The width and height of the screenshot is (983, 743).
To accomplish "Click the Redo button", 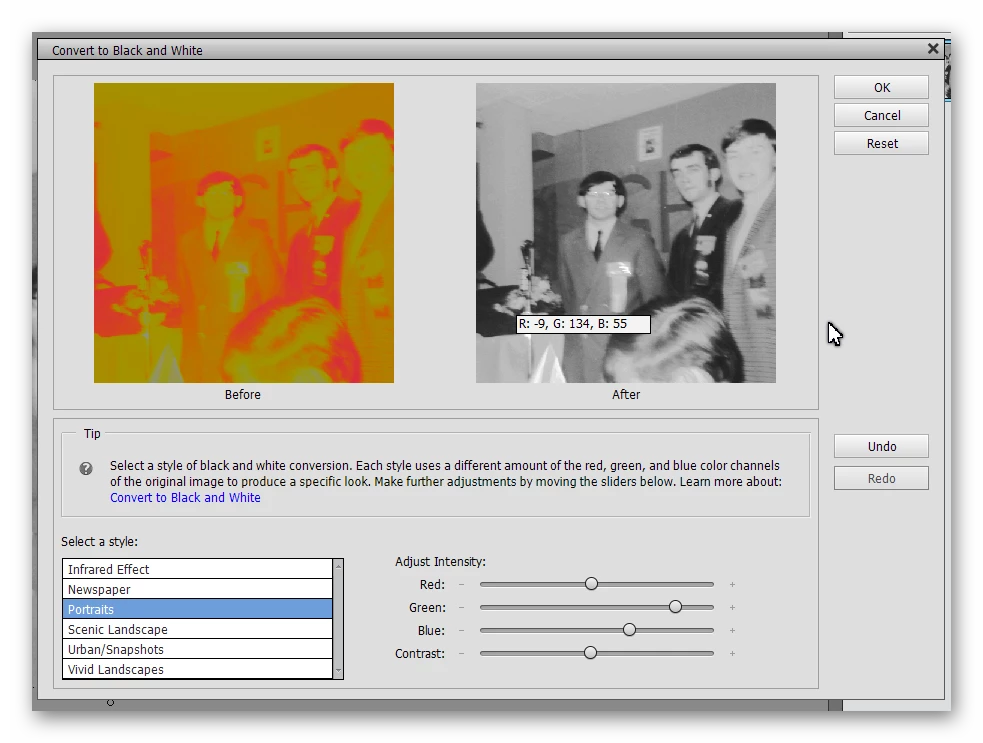I will pos(881,478).
